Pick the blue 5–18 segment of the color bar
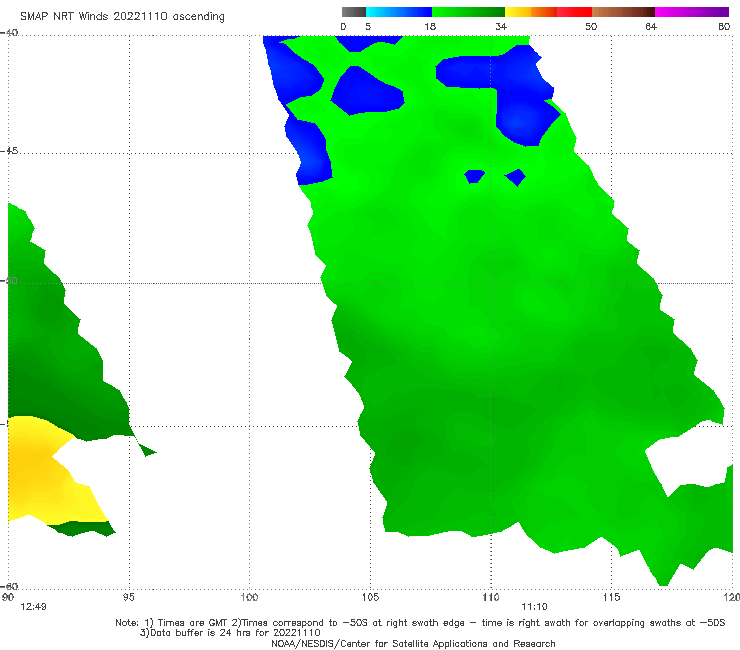The width and height of the screenshot is (740, 650). tap(399, 12)
